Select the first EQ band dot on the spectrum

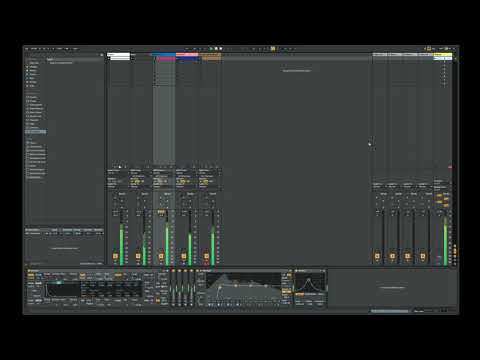tap(220, 287)
